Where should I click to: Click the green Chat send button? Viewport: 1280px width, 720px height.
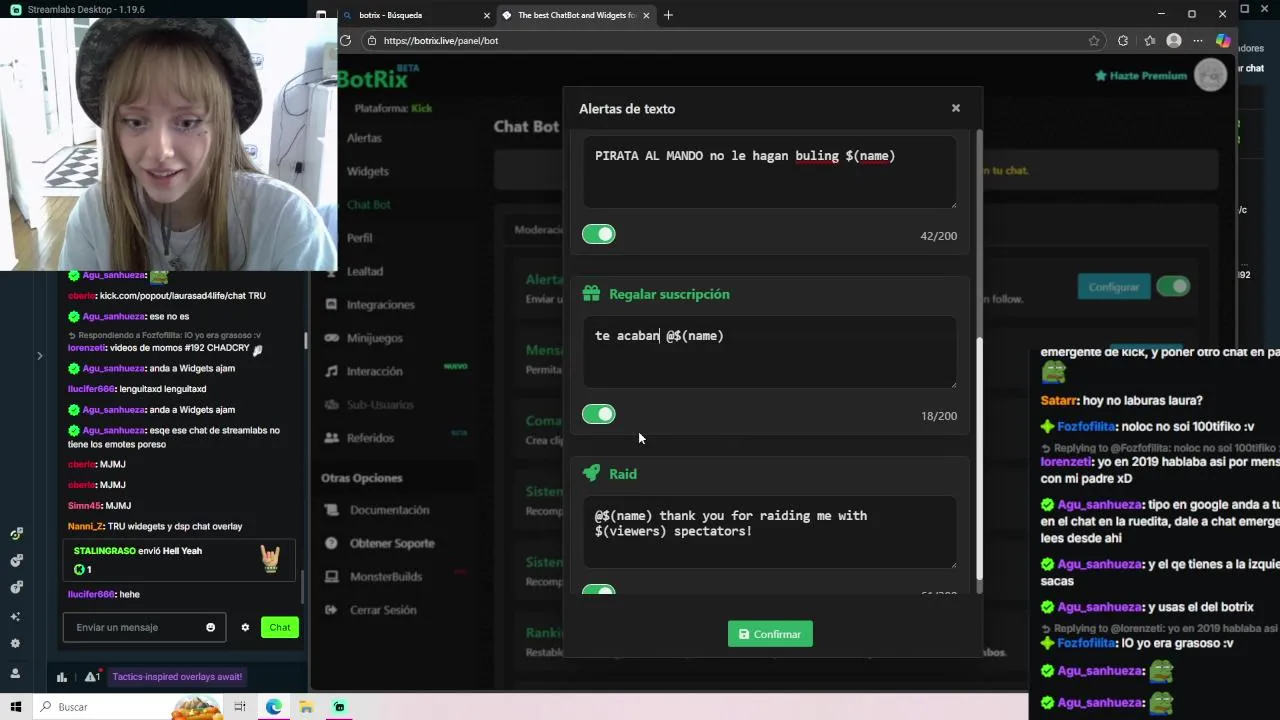(x=279, y=627)
